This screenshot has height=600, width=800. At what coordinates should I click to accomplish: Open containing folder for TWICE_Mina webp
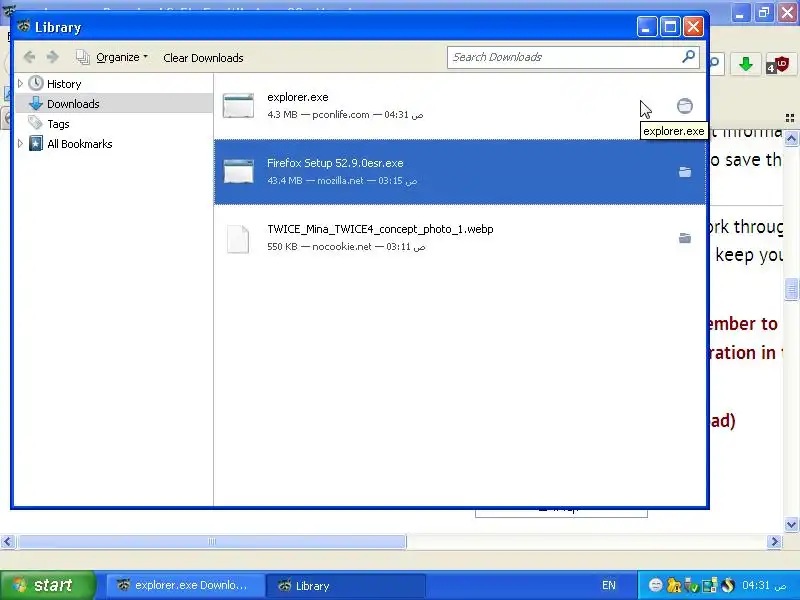coord(685,238)
